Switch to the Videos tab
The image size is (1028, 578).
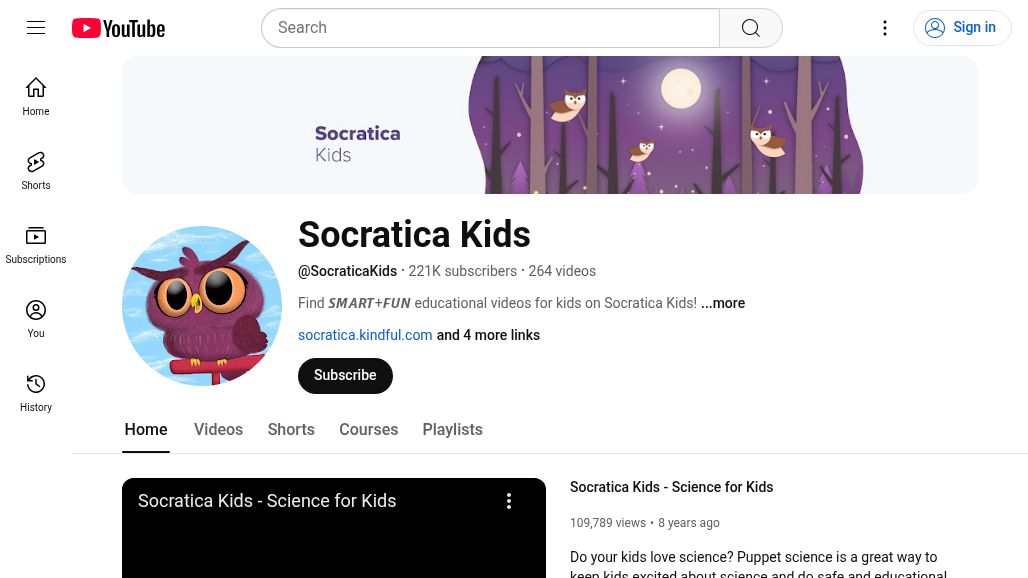pos(218,429)
